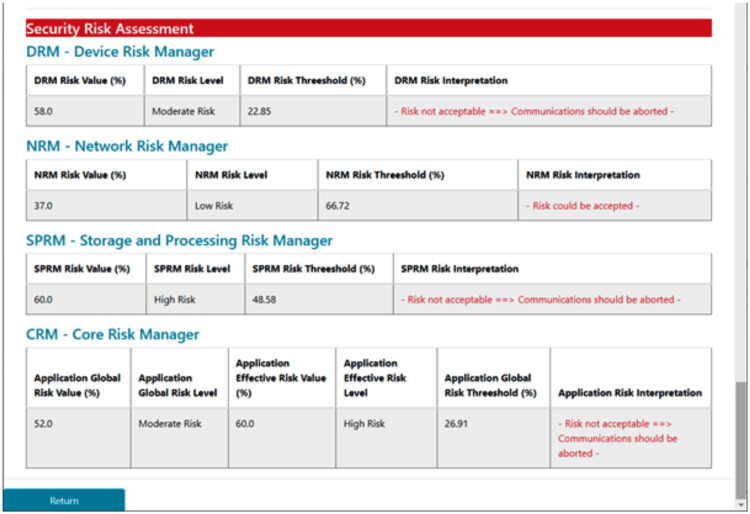The width and height of the screenshot is (750, 514).
Task: Select the Application Global Risk Threshold 26.91 cell
Action: (494, 437)
